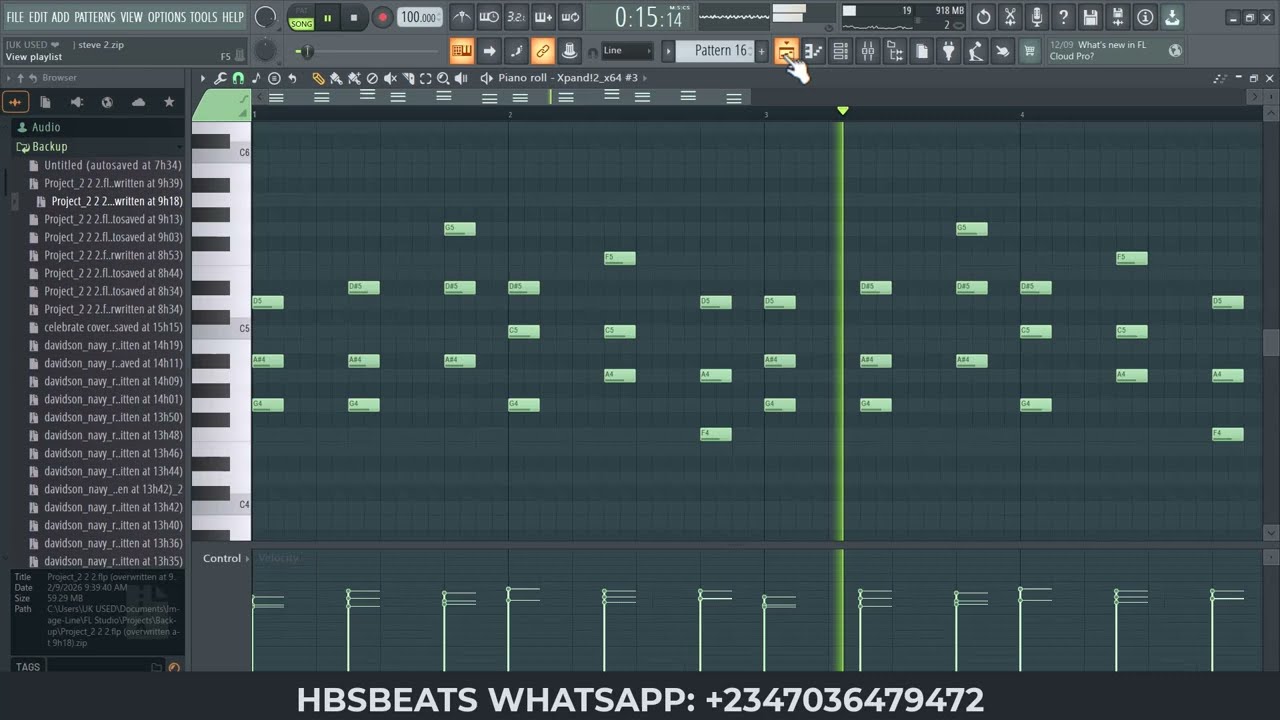Open the Line snap dropdown
This screenshot has width=1280, height=720.
pos(627,51)
